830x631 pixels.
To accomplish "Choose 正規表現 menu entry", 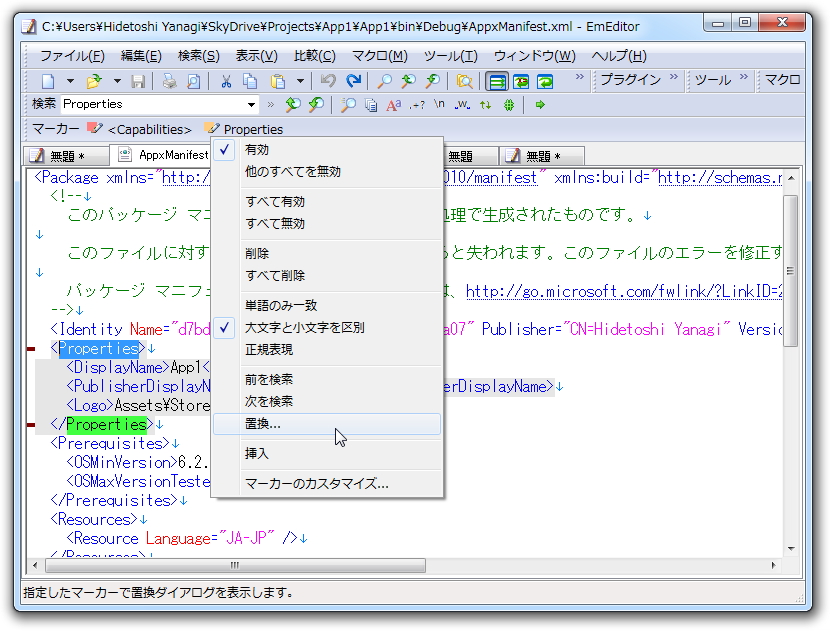I will pyautogui.click(x=327, y=349).
